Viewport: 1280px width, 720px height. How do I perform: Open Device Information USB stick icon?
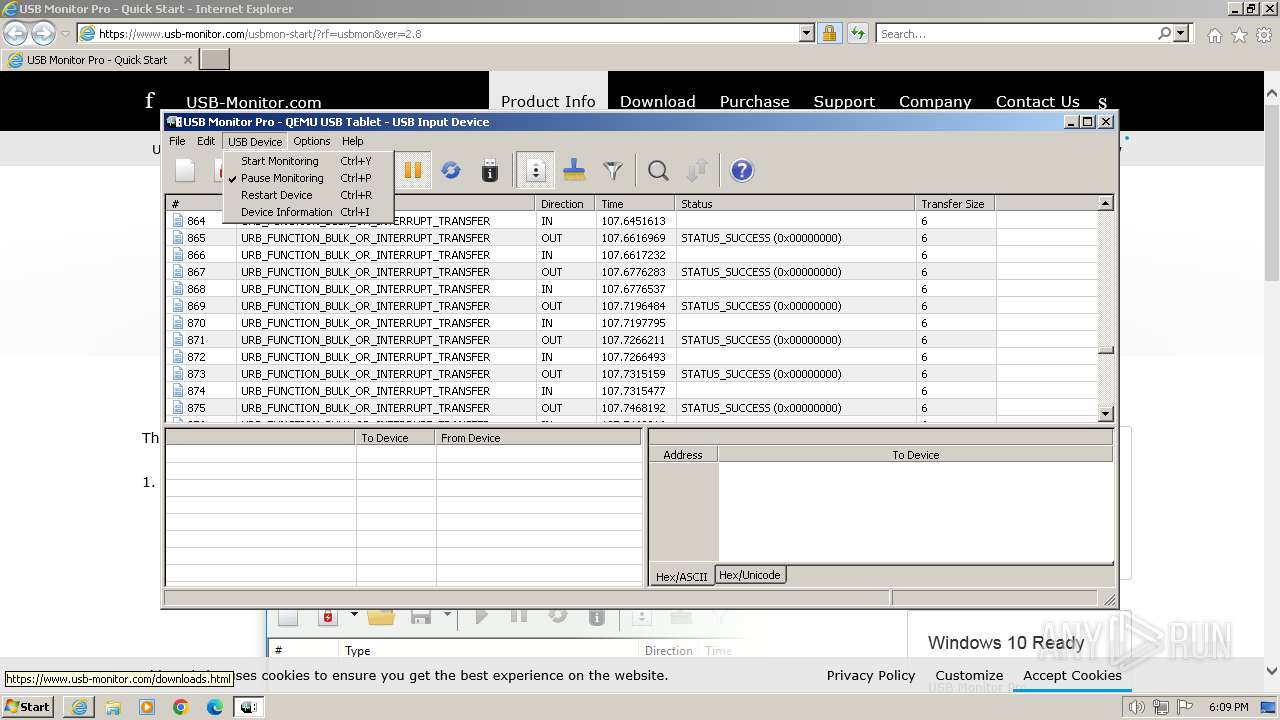[490, 171]
